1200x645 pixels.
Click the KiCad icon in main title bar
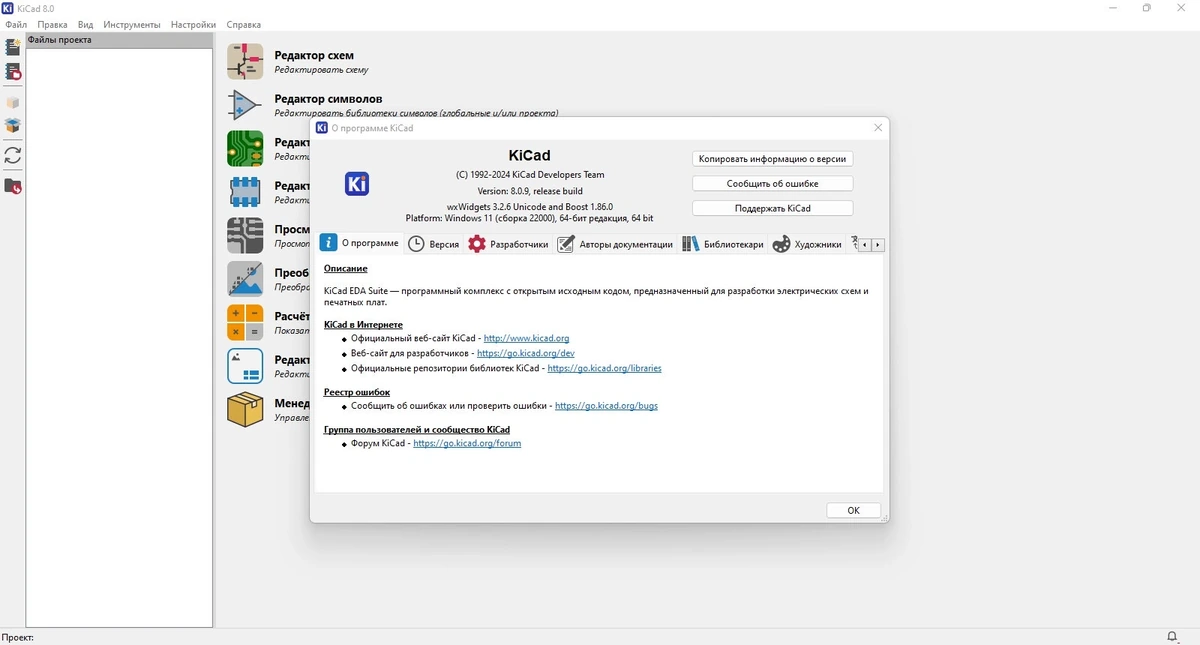(x=8, y=8)
